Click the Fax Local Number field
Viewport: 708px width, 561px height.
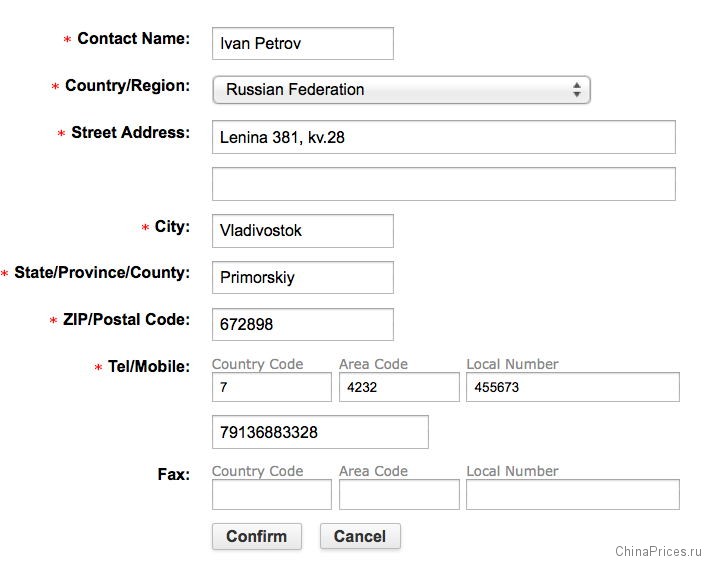pyautogui.click(x=572, y=494)
